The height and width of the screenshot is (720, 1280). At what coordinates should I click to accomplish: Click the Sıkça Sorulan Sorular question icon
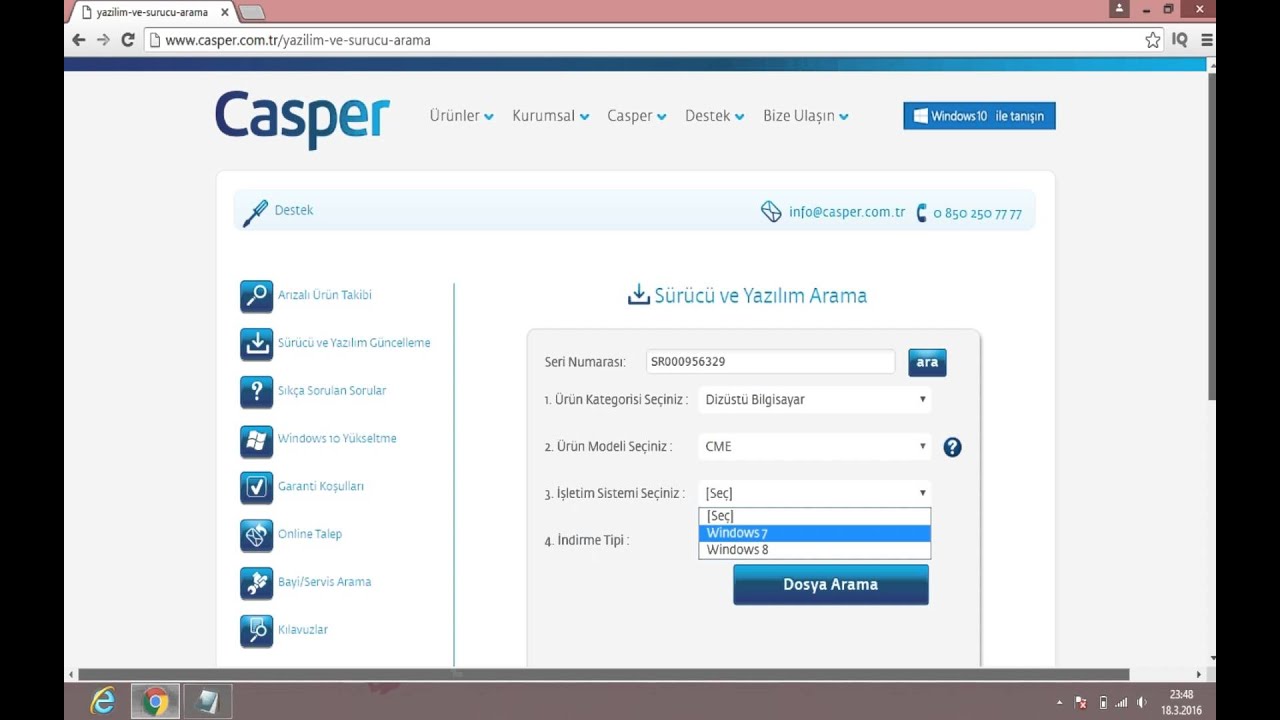pyautogui.click(x=257, y=392)
